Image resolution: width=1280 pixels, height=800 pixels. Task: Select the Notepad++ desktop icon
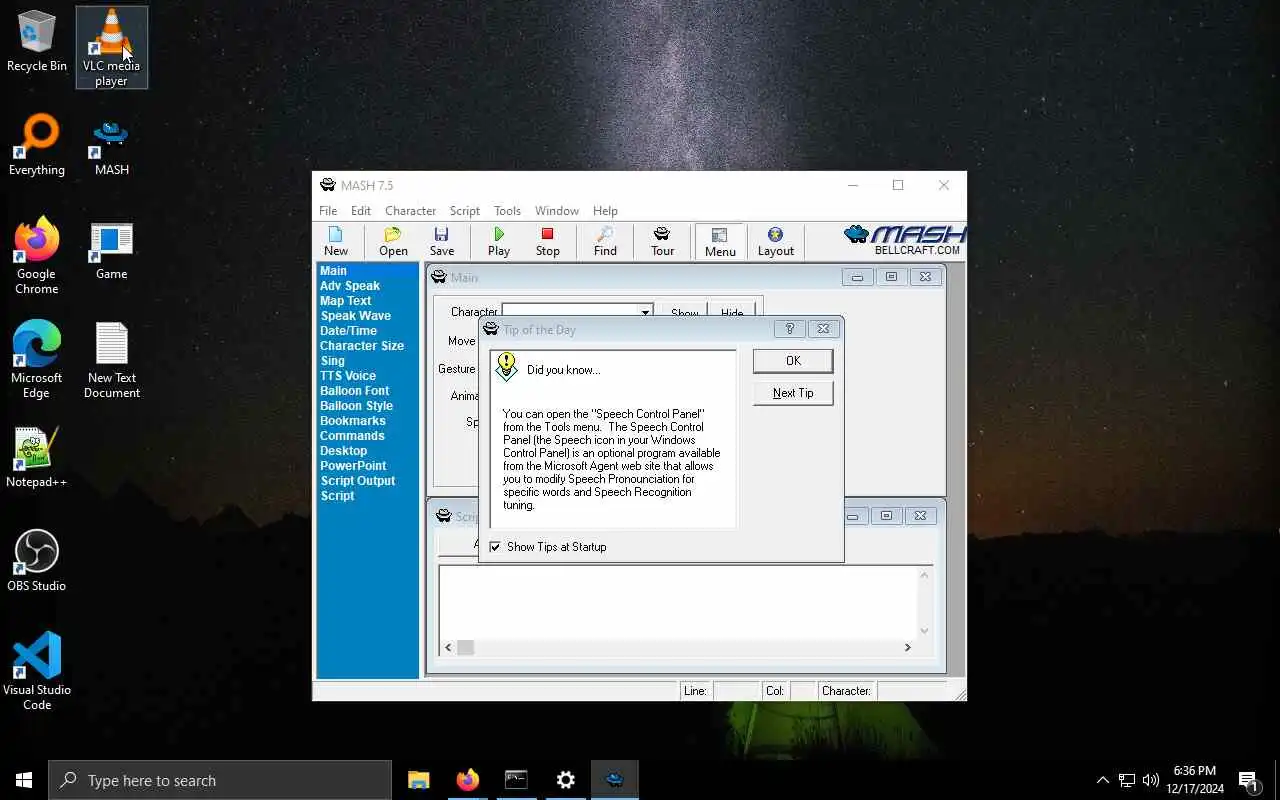coord(37,458)
